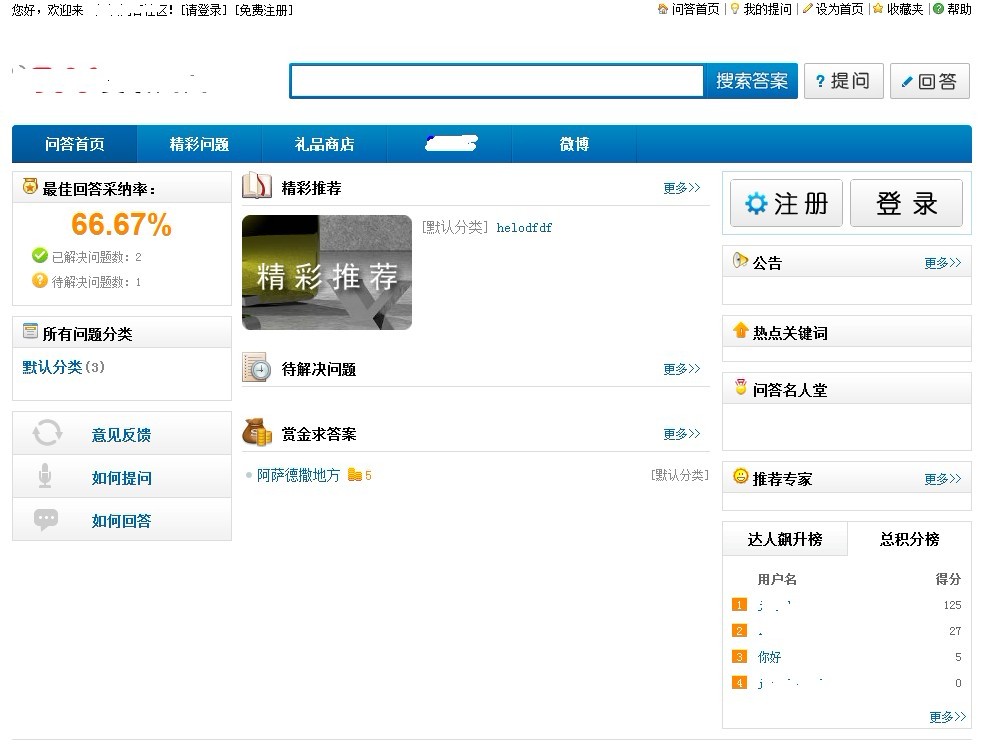The width and height of the screenshot is (989, 744).
Task: Click the 用户名 column header
Action: (777, 579)
